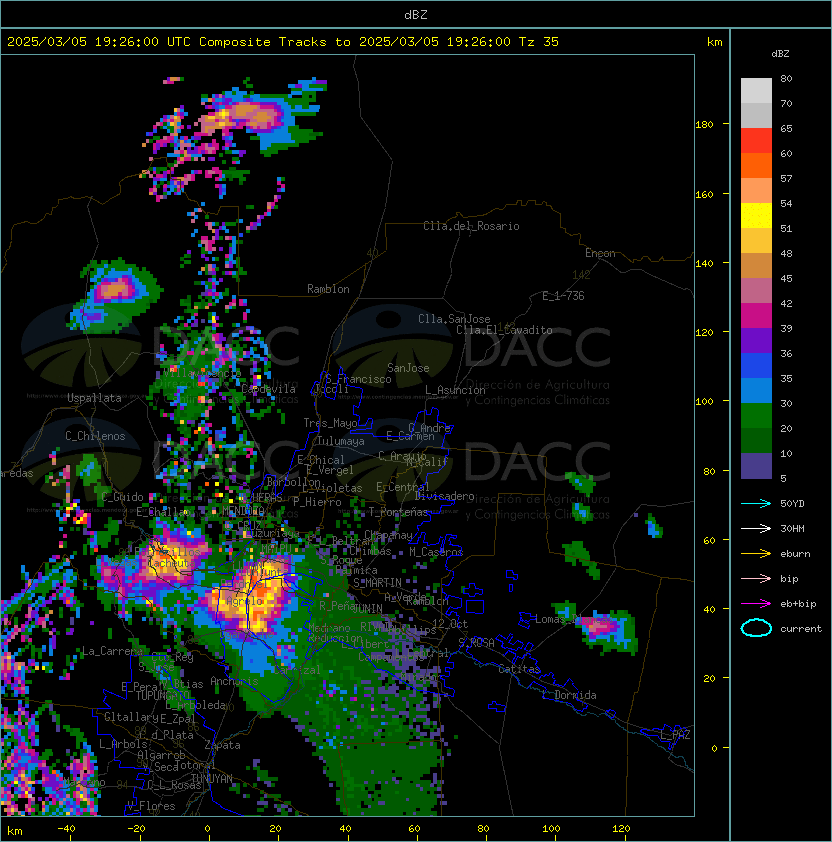The width and height of the screenshot is (832, 842).
Task: Click the 'La_Carrera' place label
Action: (112, 651)
